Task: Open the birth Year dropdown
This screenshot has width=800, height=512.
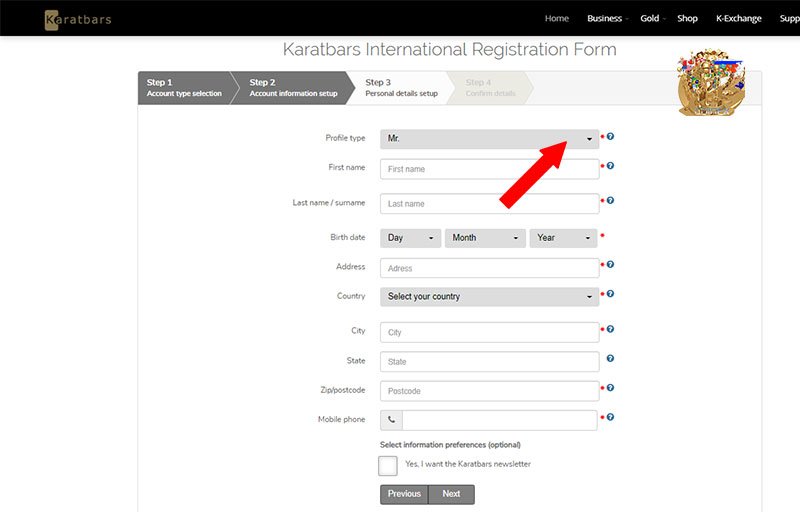Action: point(563,238)
